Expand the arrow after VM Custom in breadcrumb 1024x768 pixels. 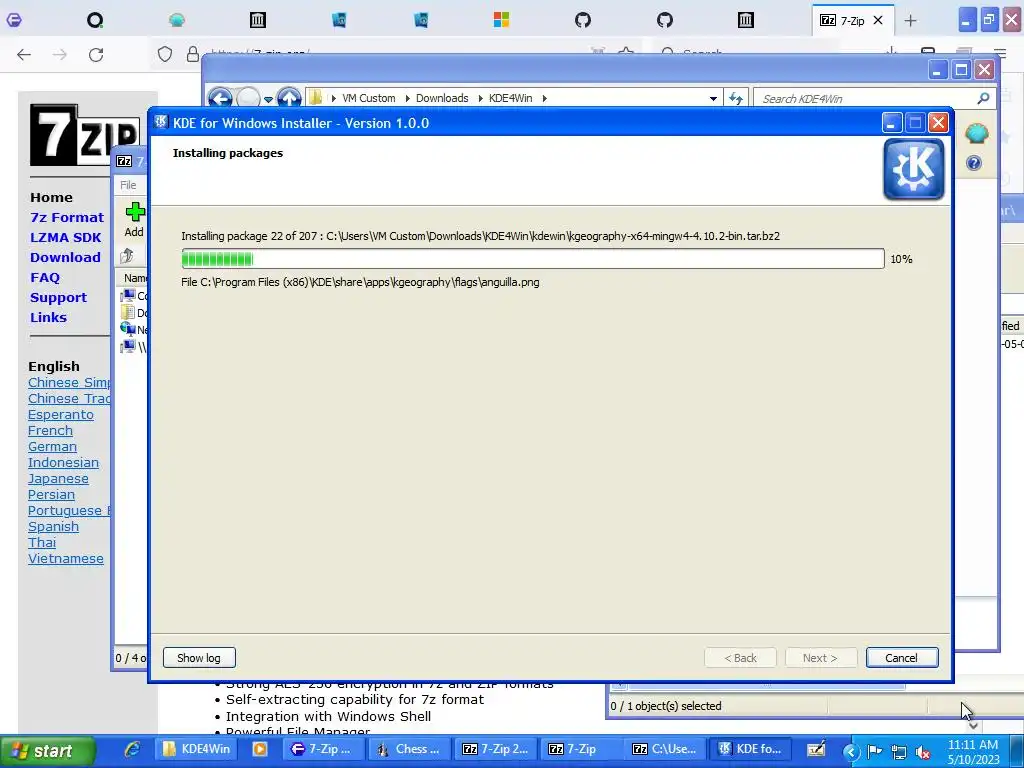408,99
